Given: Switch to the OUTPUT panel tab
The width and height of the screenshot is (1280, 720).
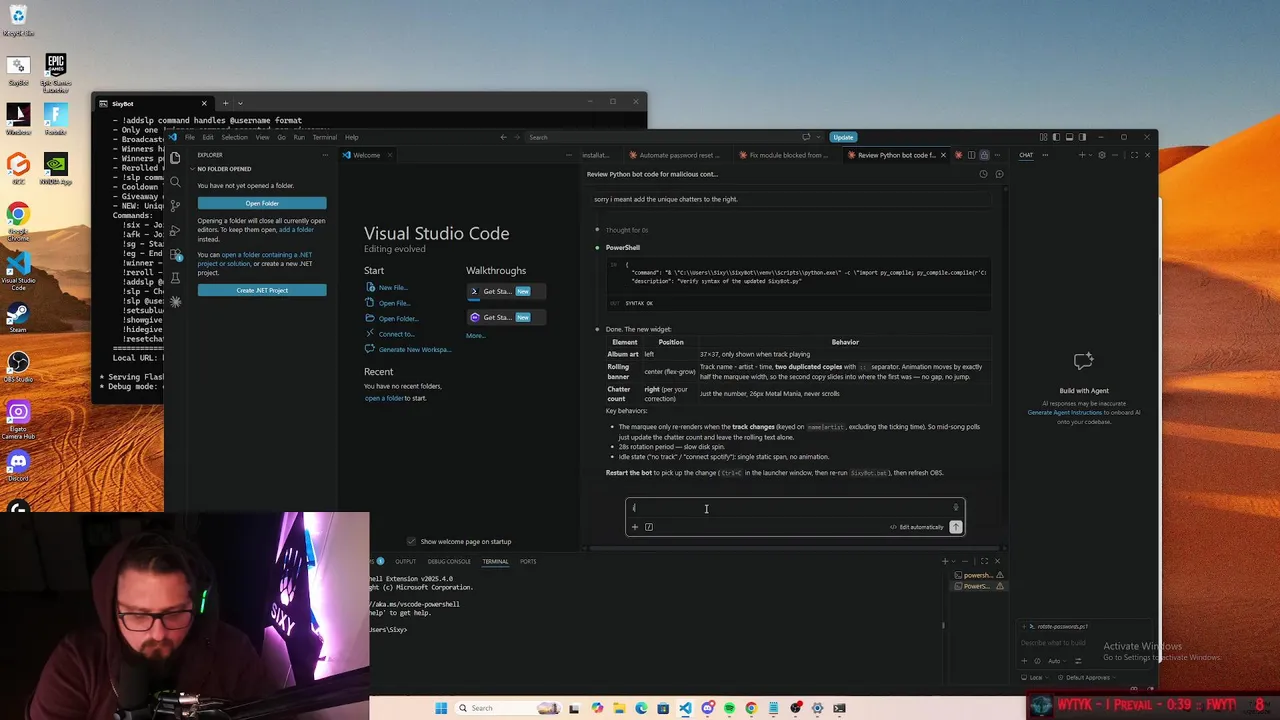Looking at the screenshot, I should (x=405, y=561).
